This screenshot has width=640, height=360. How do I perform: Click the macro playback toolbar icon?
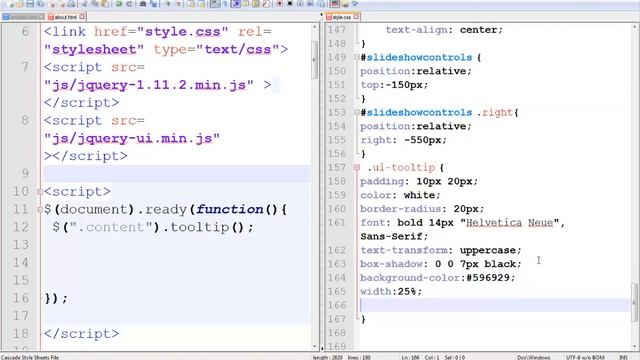point(300,4)
